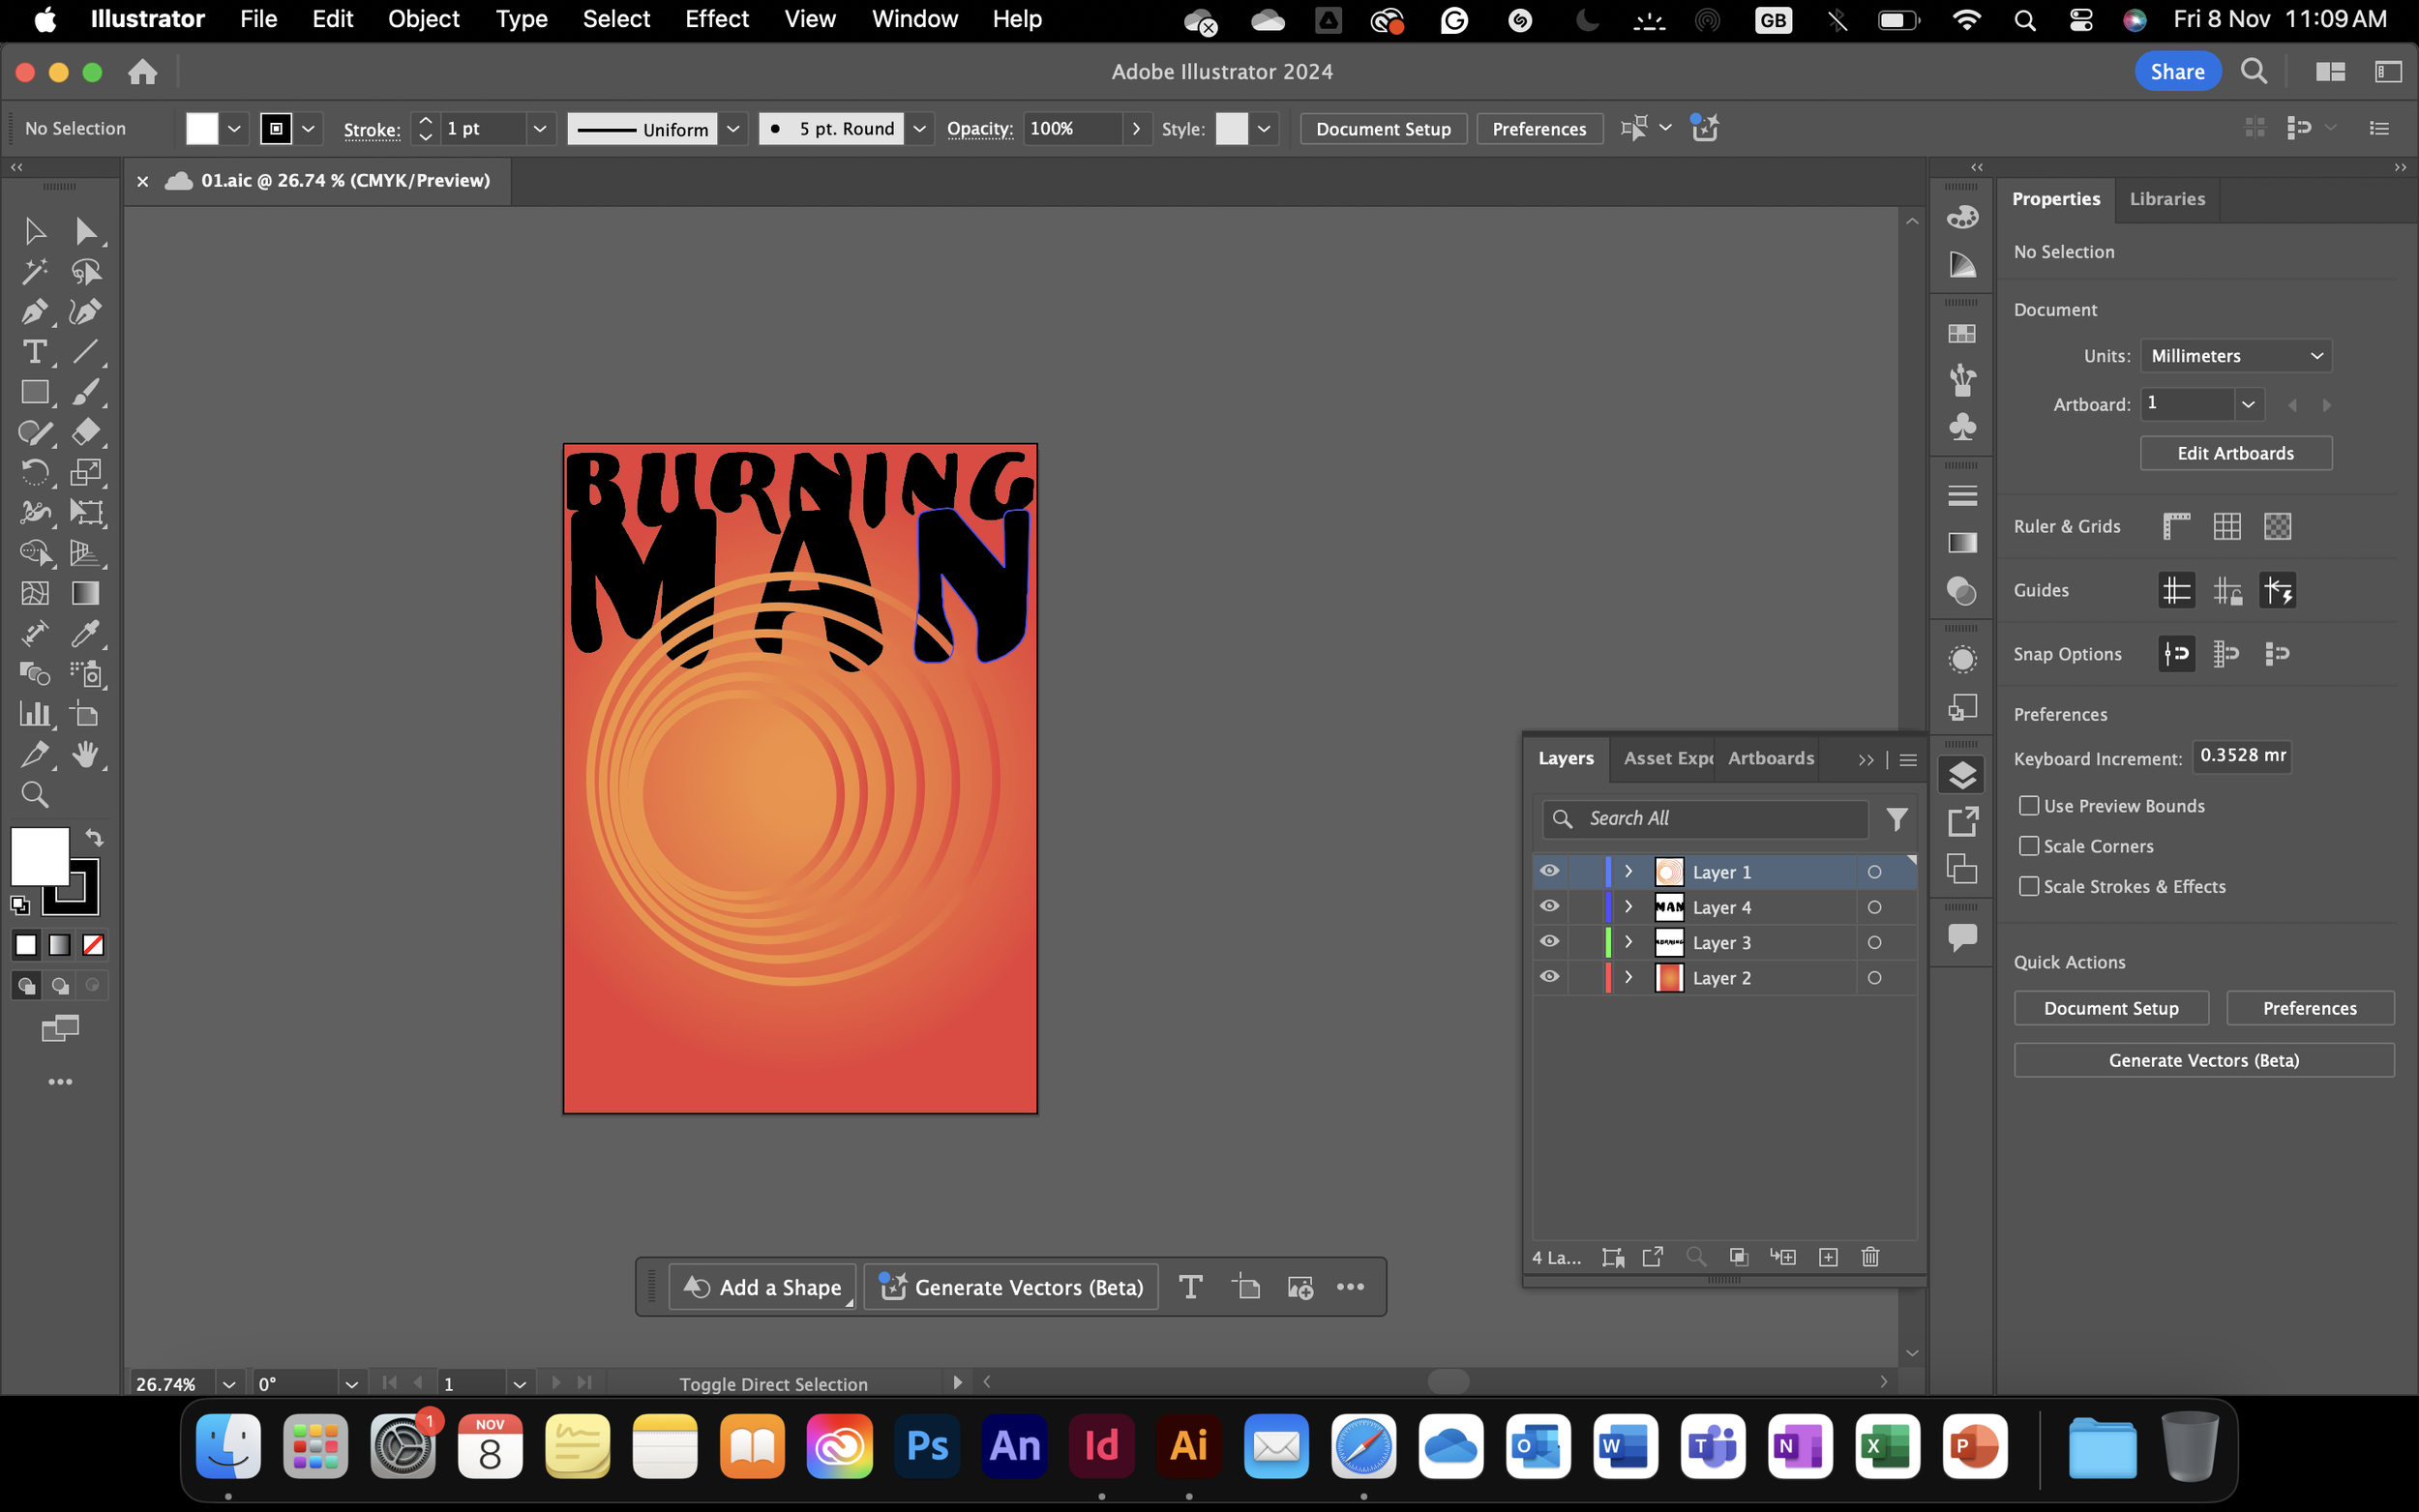Switch to the Libraries tab

click(x=2167, y=199)
